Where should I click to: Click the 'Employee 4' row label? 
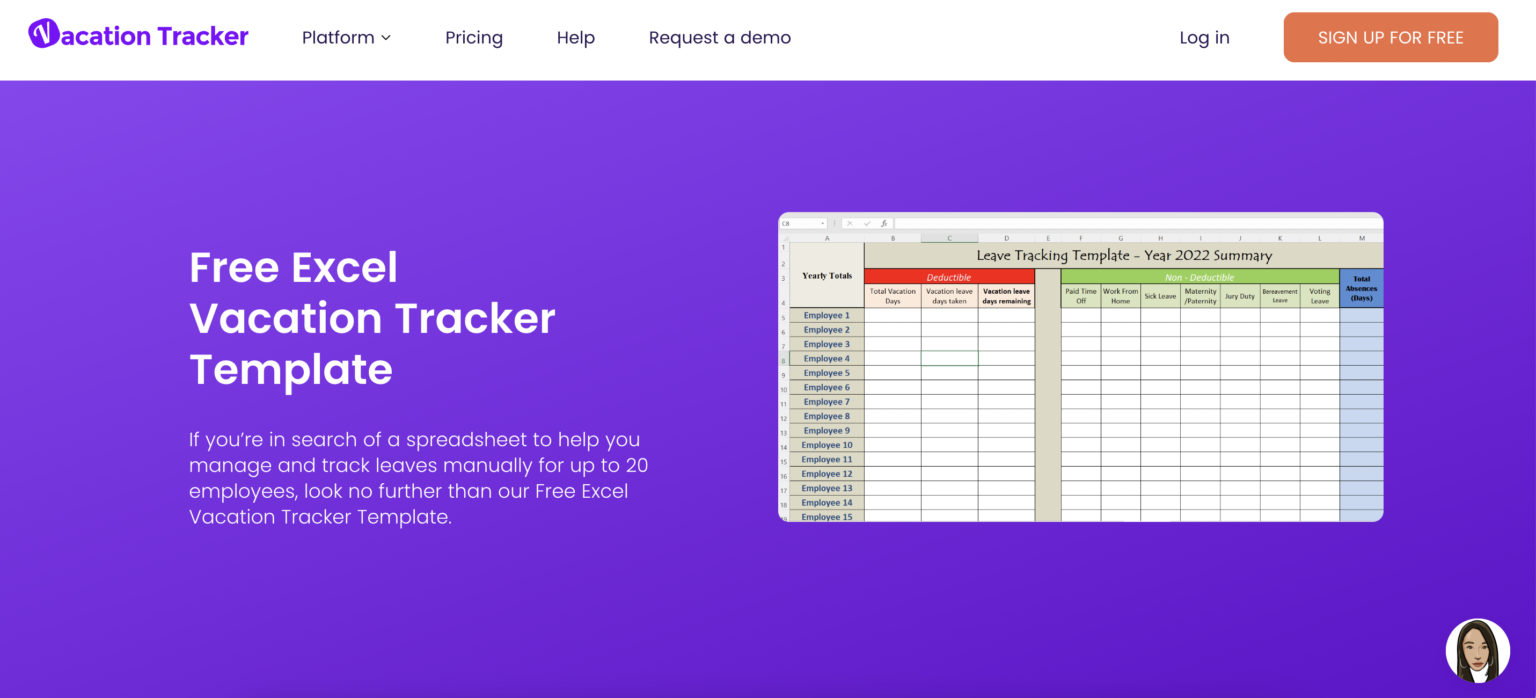[827, 358]
